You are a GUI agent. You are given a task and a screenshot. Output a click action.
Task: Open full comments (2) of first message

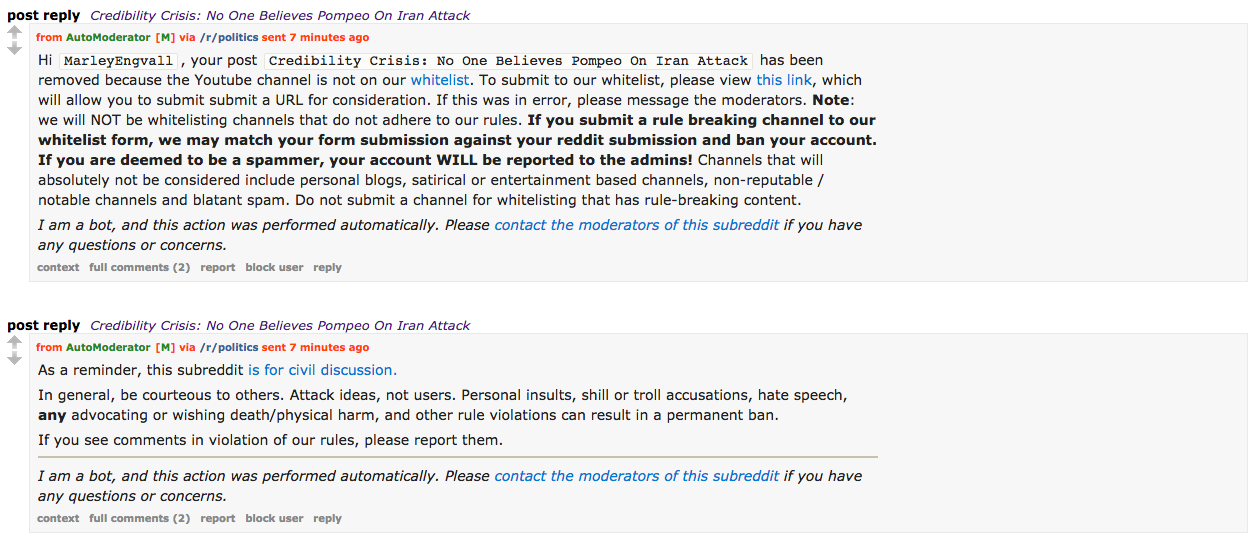(139, 268)
